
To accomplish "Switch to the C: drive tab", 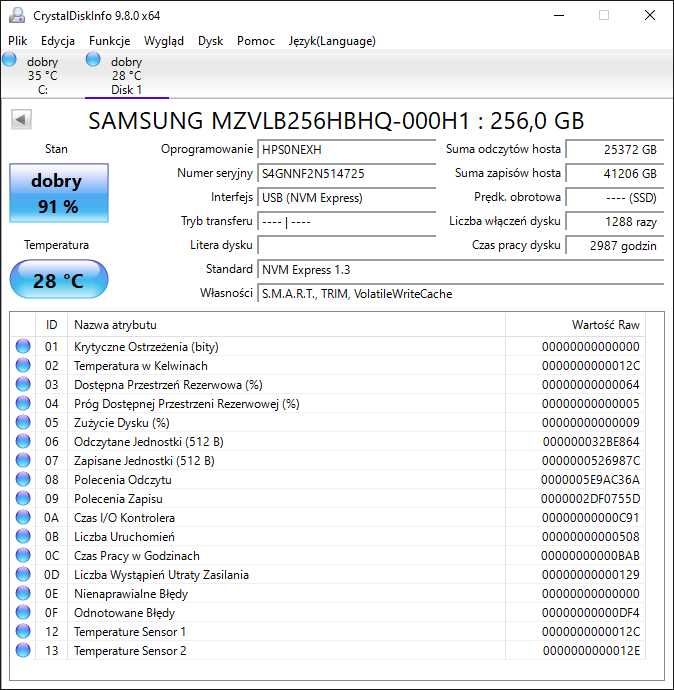I will (x=42, y=75).
